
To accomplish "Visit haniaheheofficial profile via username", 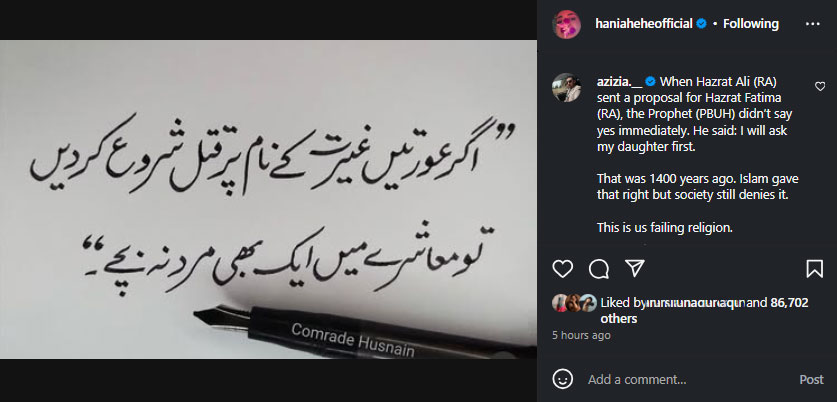I will click(644, 24).
